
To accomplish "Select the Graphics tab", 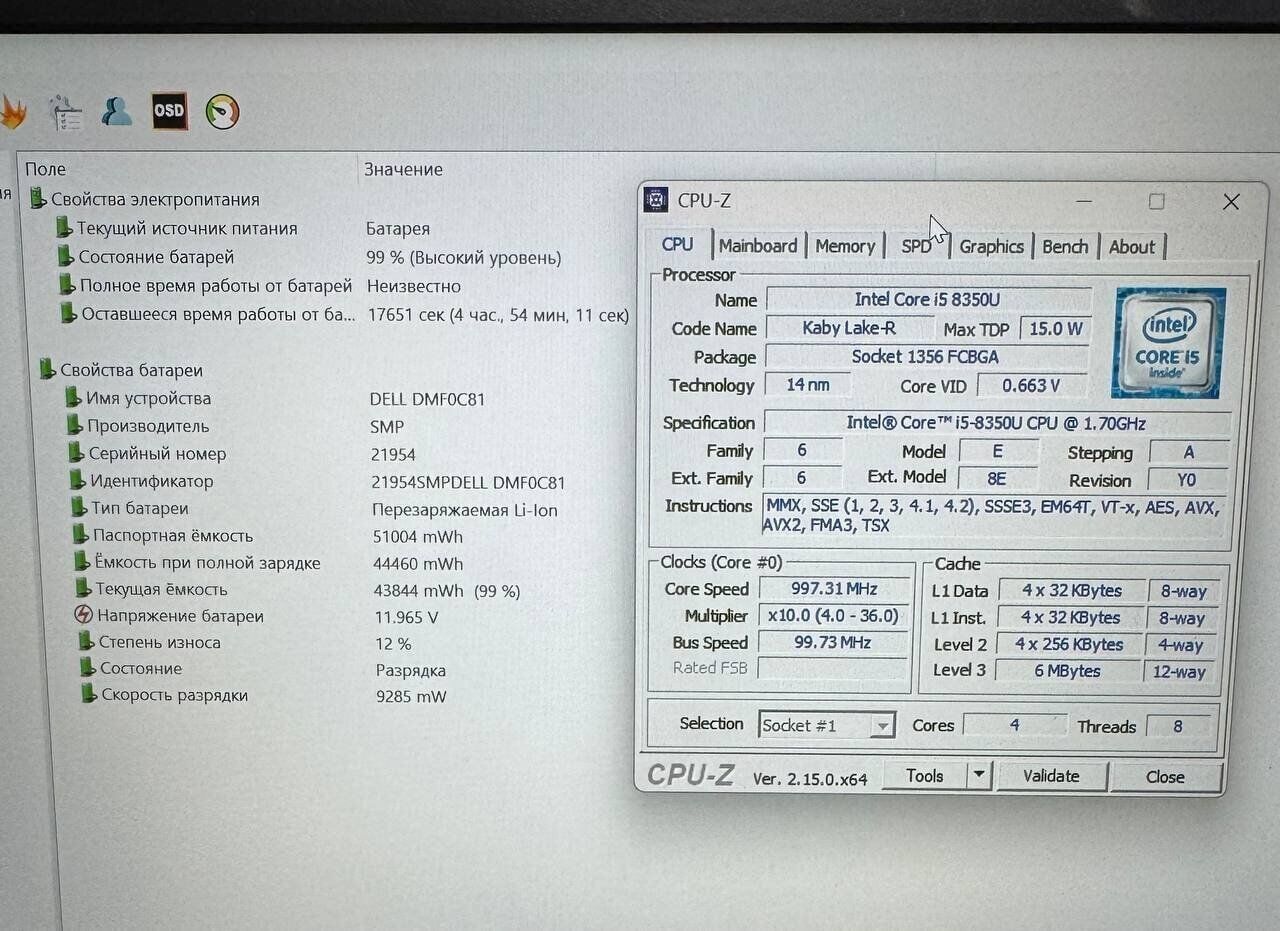I will (991, 247).
